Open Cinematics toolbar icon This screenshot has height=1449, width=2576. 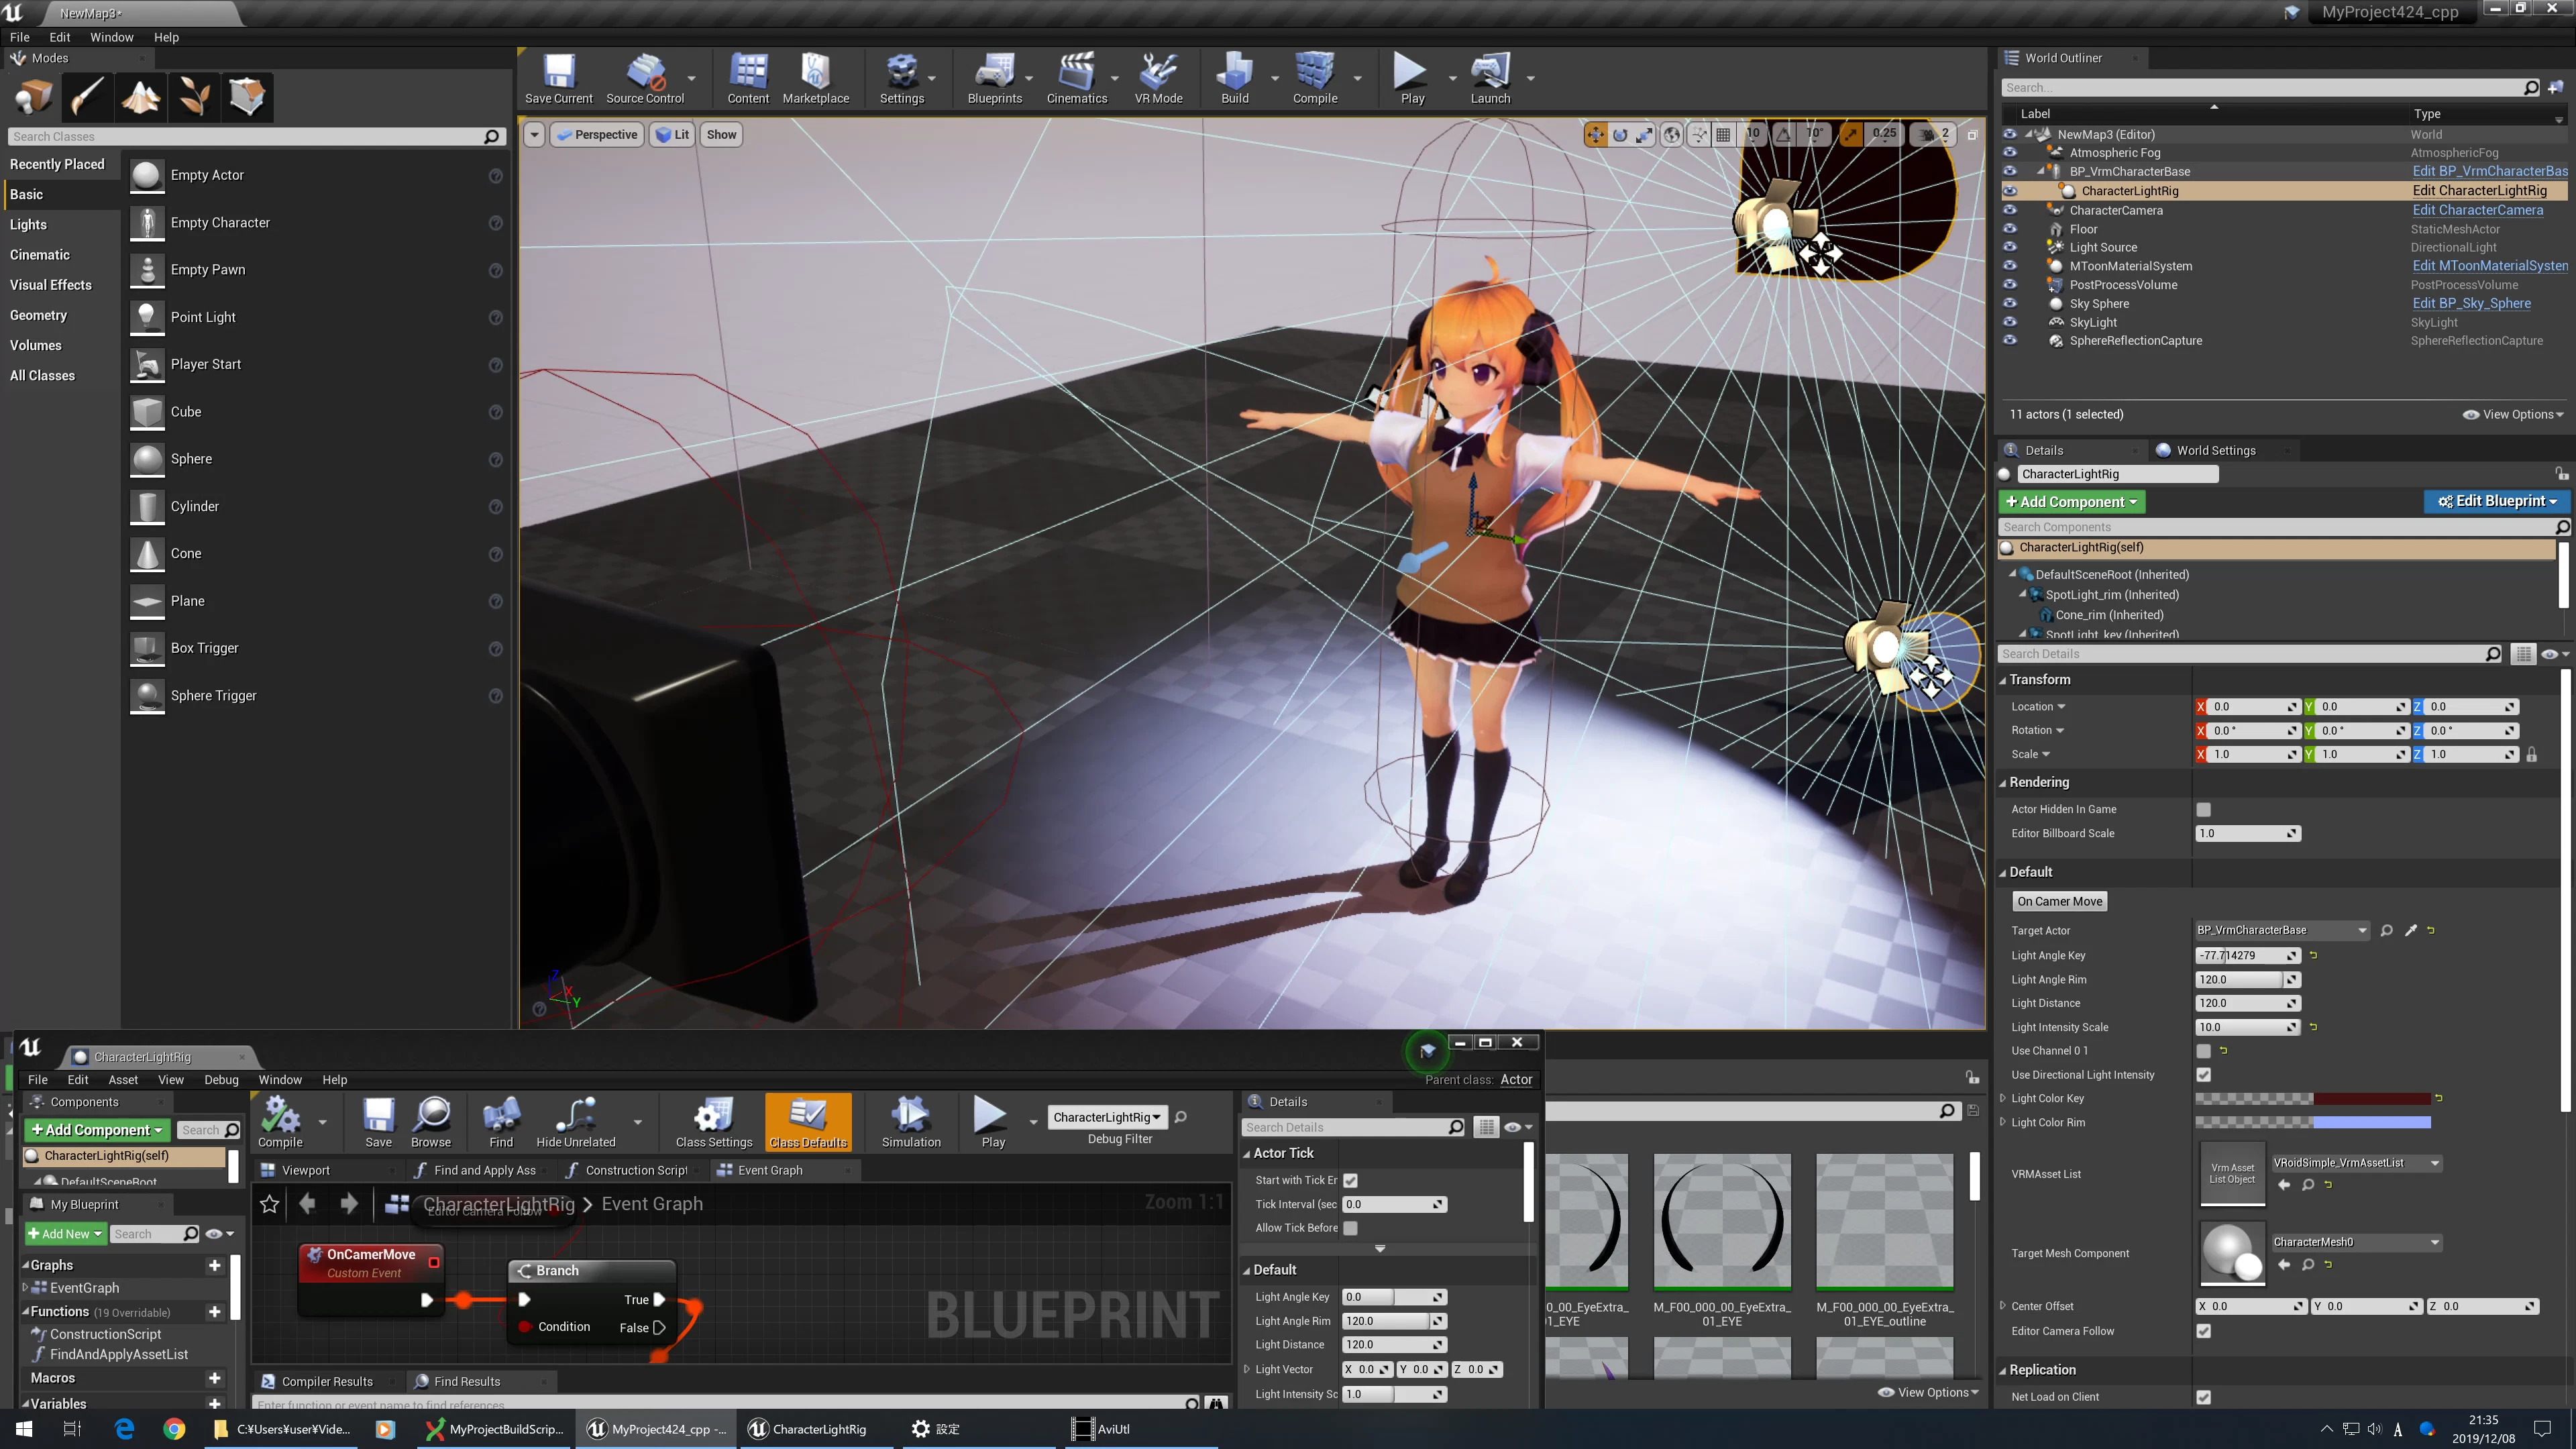coord(1076,78)
